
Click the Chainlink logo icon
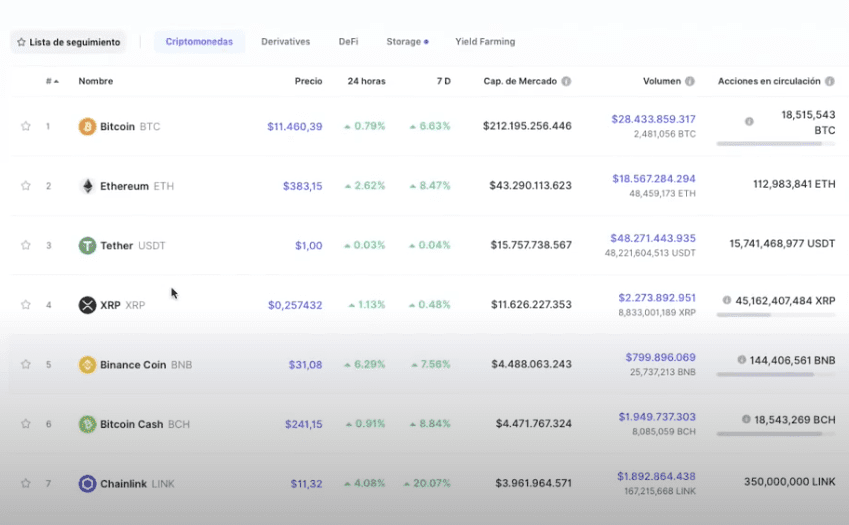87,483
